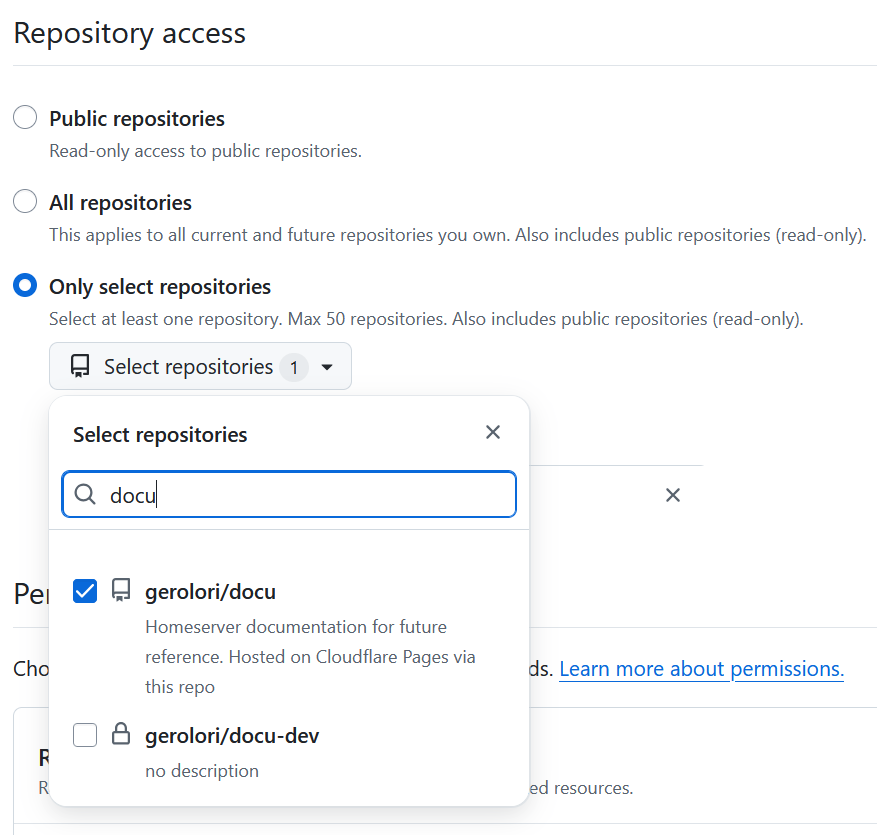The image size is (877, 835).
Task: Click the lock icon beside gerolori/docu-dev
Action: [121, 734]
